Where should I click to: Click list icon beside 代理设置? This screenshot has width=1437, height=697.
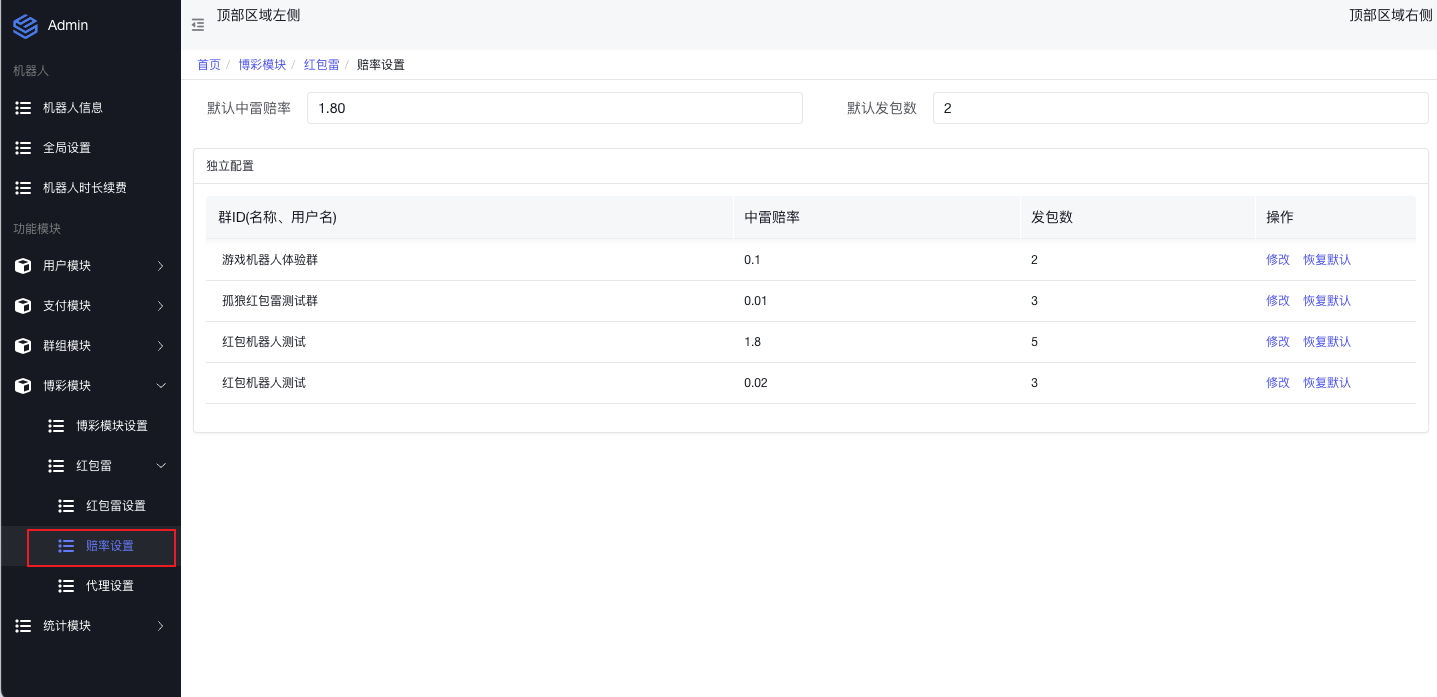(66, 586)
